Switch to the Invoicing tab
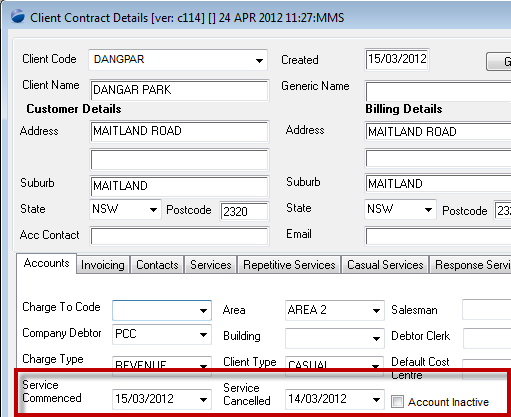This screenshot has height=417, width=511. [x=103, y=265]
